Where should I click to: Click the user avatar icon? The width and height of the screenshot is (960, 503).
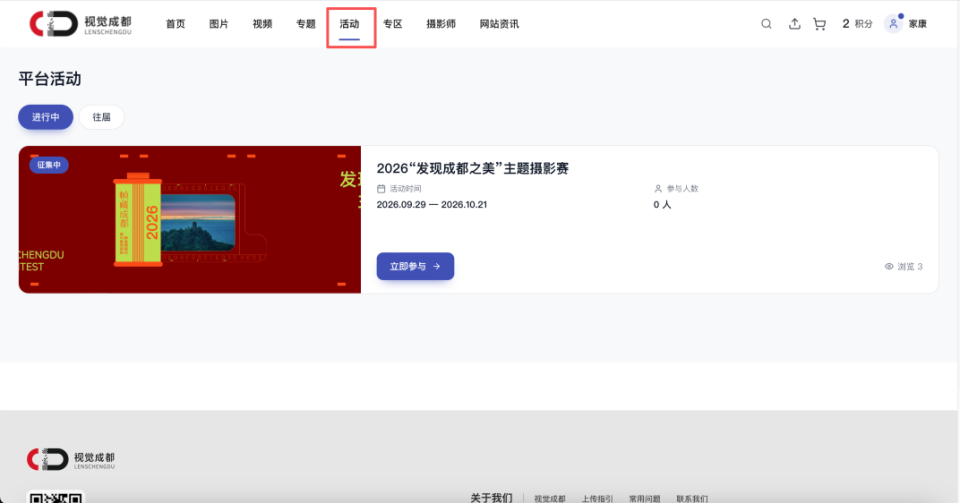click(x=893, y=24)
